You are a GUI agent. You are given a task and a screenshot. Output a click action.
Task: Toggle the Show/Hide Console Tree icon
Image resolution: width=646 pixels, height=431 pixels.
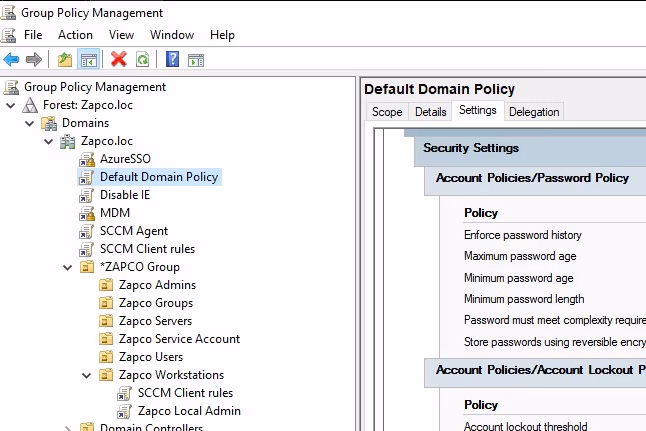(x=89, y=60)
